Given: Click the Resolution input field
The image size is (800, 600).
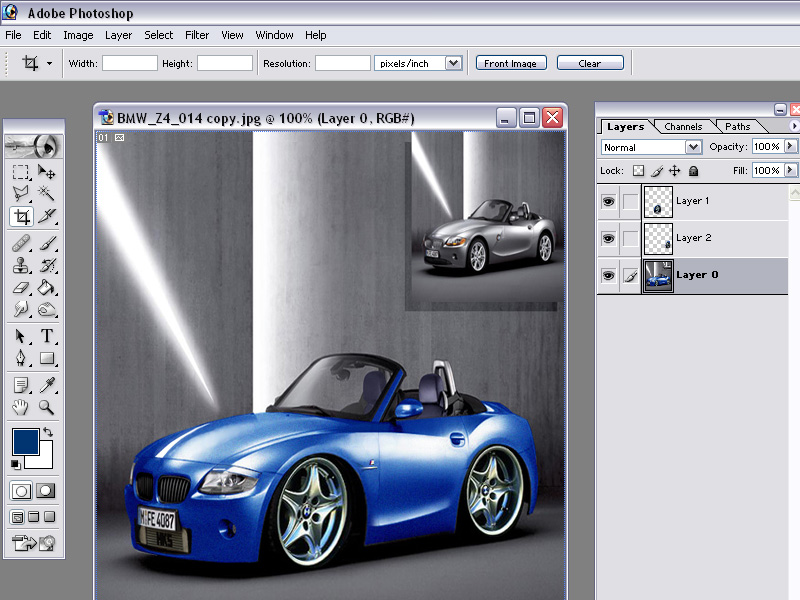Looking at the screenshot, I should 342,63.
